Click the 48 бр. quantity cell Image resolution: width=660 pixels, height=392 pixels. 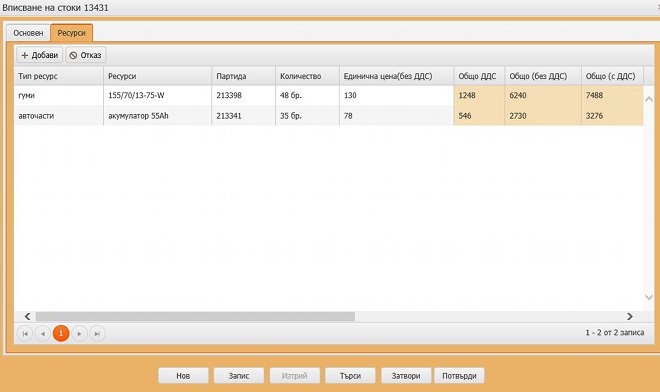(307, 96)
